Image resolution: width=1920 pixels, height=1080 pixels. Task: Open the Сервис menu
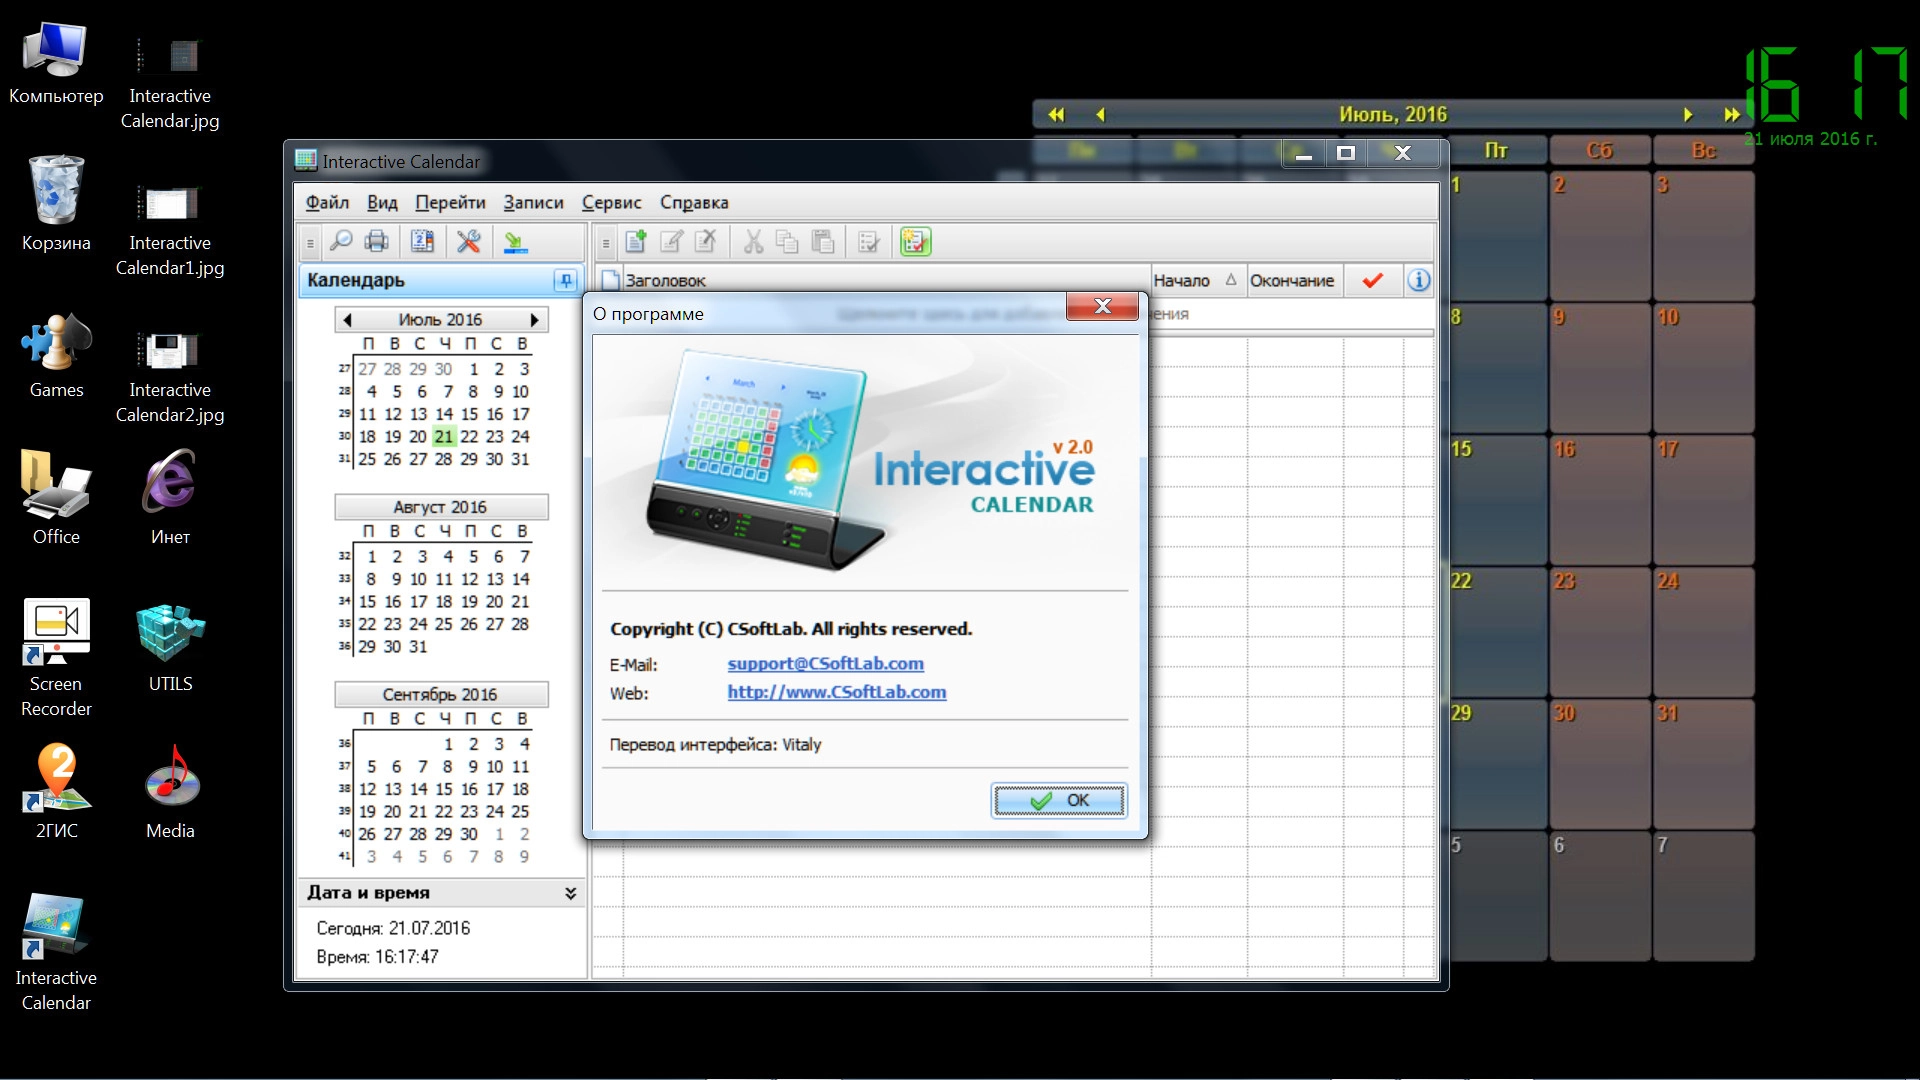click(x=611, y=202)
